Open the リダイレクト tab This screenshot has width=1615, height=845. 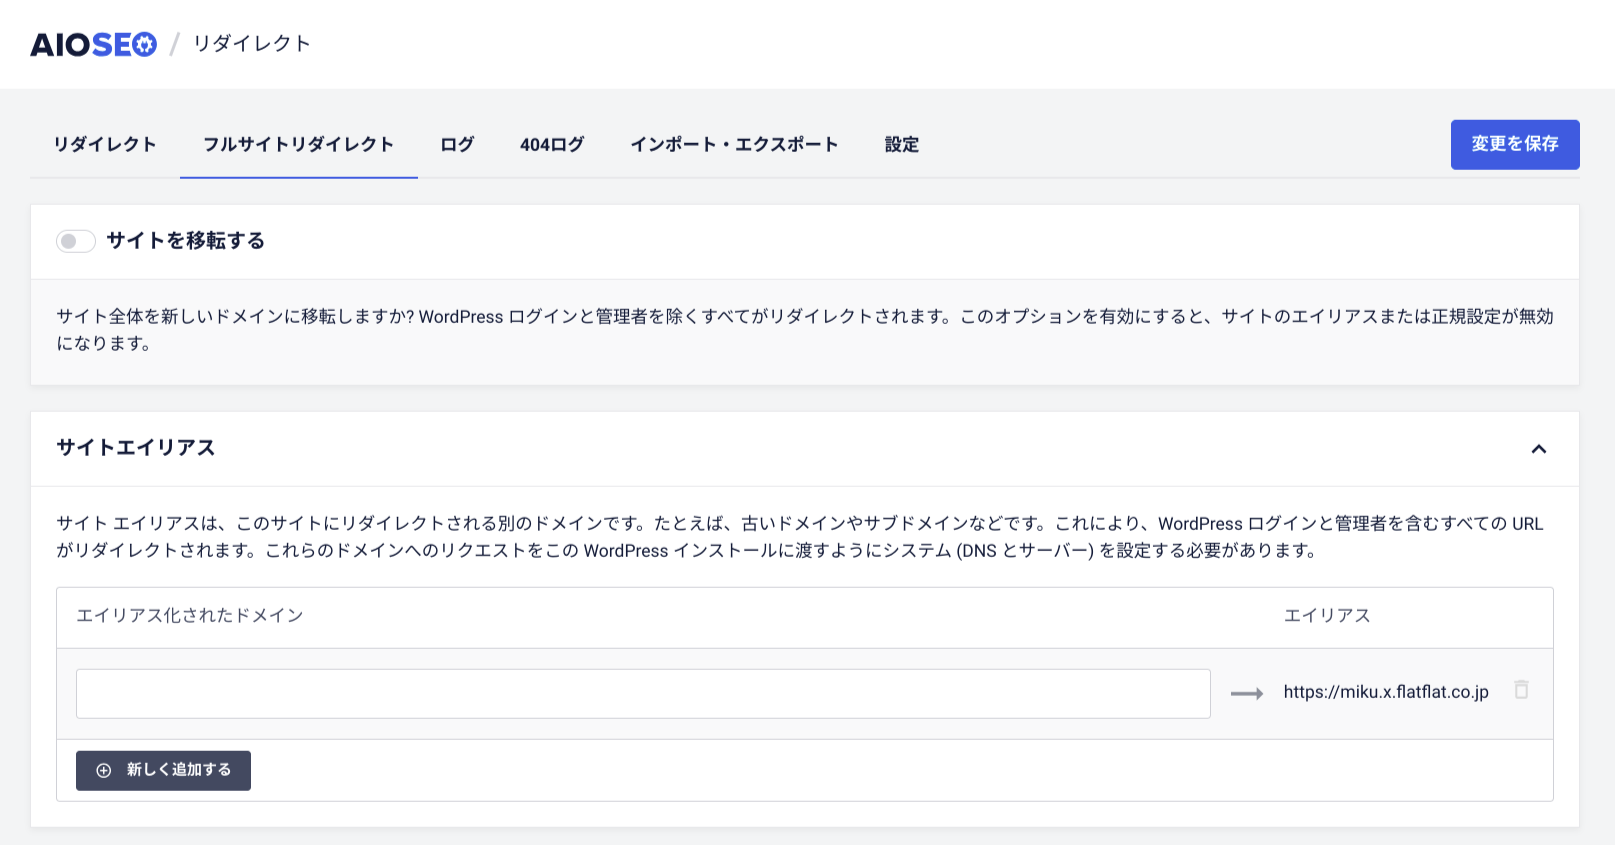(105, 145)
